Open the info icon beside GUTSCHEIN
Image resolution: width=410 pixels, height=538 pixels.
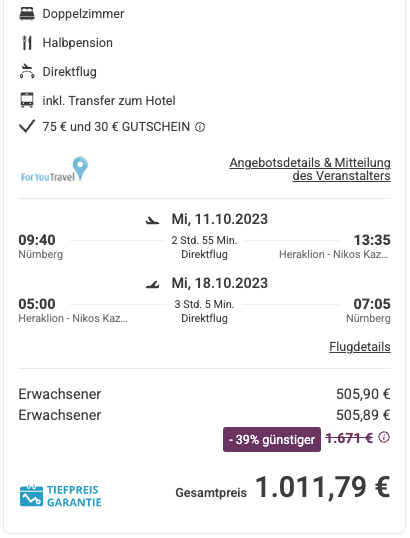200,127
